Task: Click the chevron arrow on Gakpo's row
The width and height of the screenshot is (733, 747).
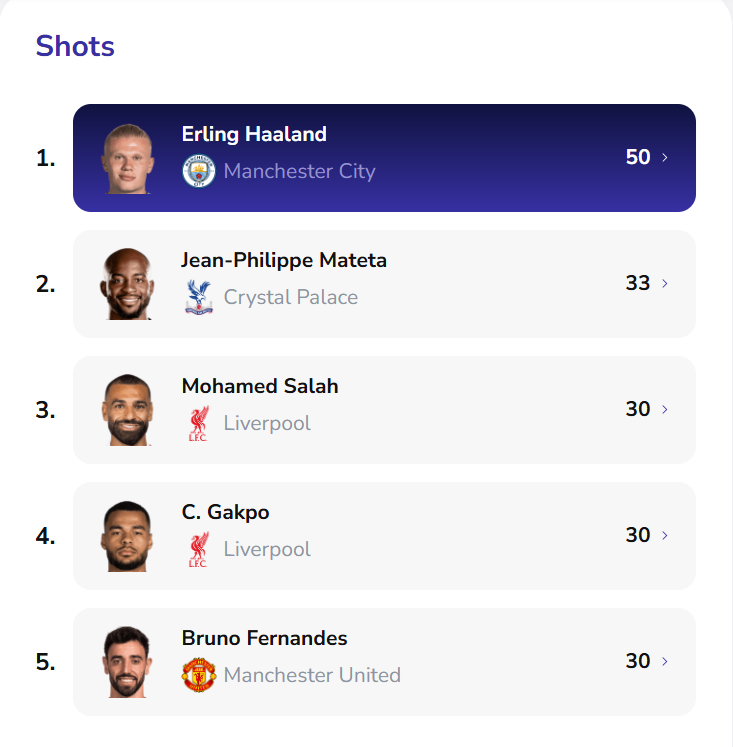Action: (x=666, y=536)
